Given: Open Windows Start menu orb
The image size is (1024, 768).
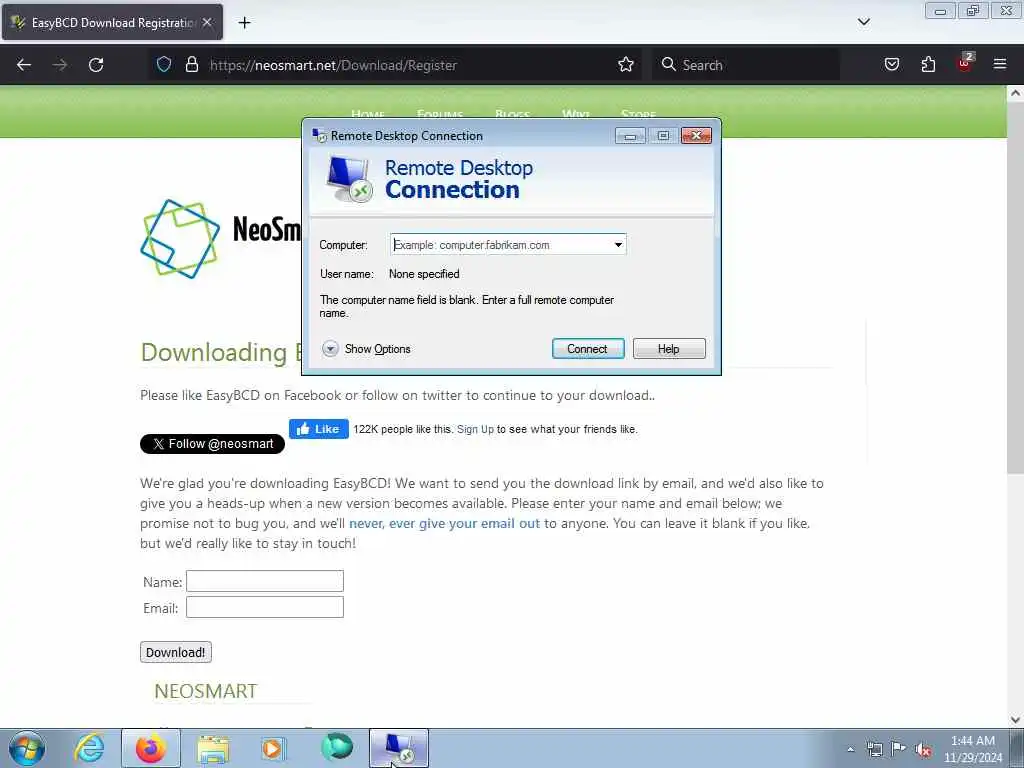Looking at the screenshot, I should point(27,748).
